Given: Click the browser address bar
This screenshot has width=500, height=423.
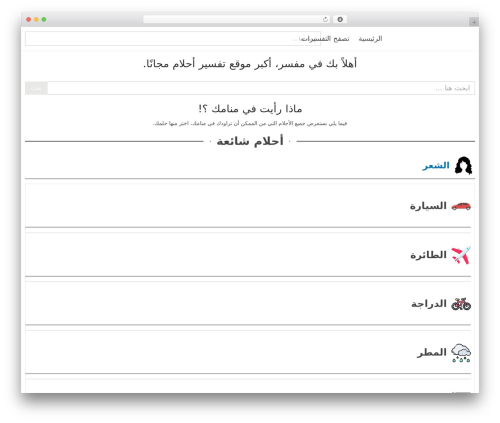Looking at the screenshot, I should pyautogui.click(x=236, y=19).
